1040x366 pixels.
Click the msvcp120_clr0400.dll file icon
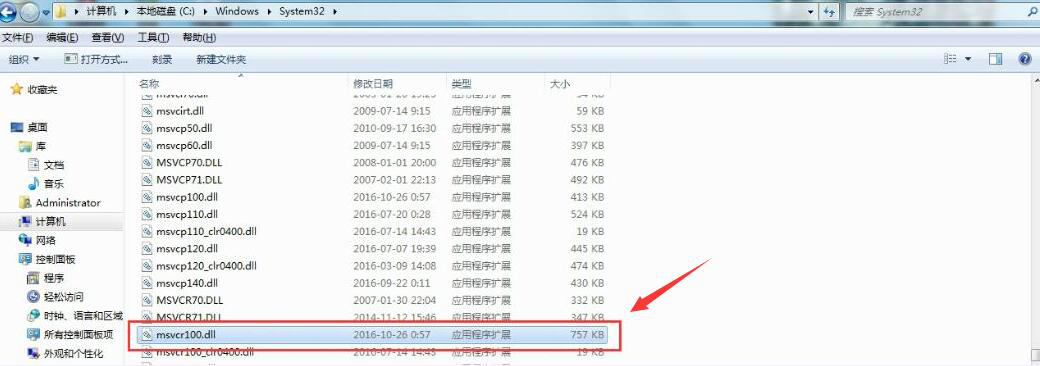point(147,266)
